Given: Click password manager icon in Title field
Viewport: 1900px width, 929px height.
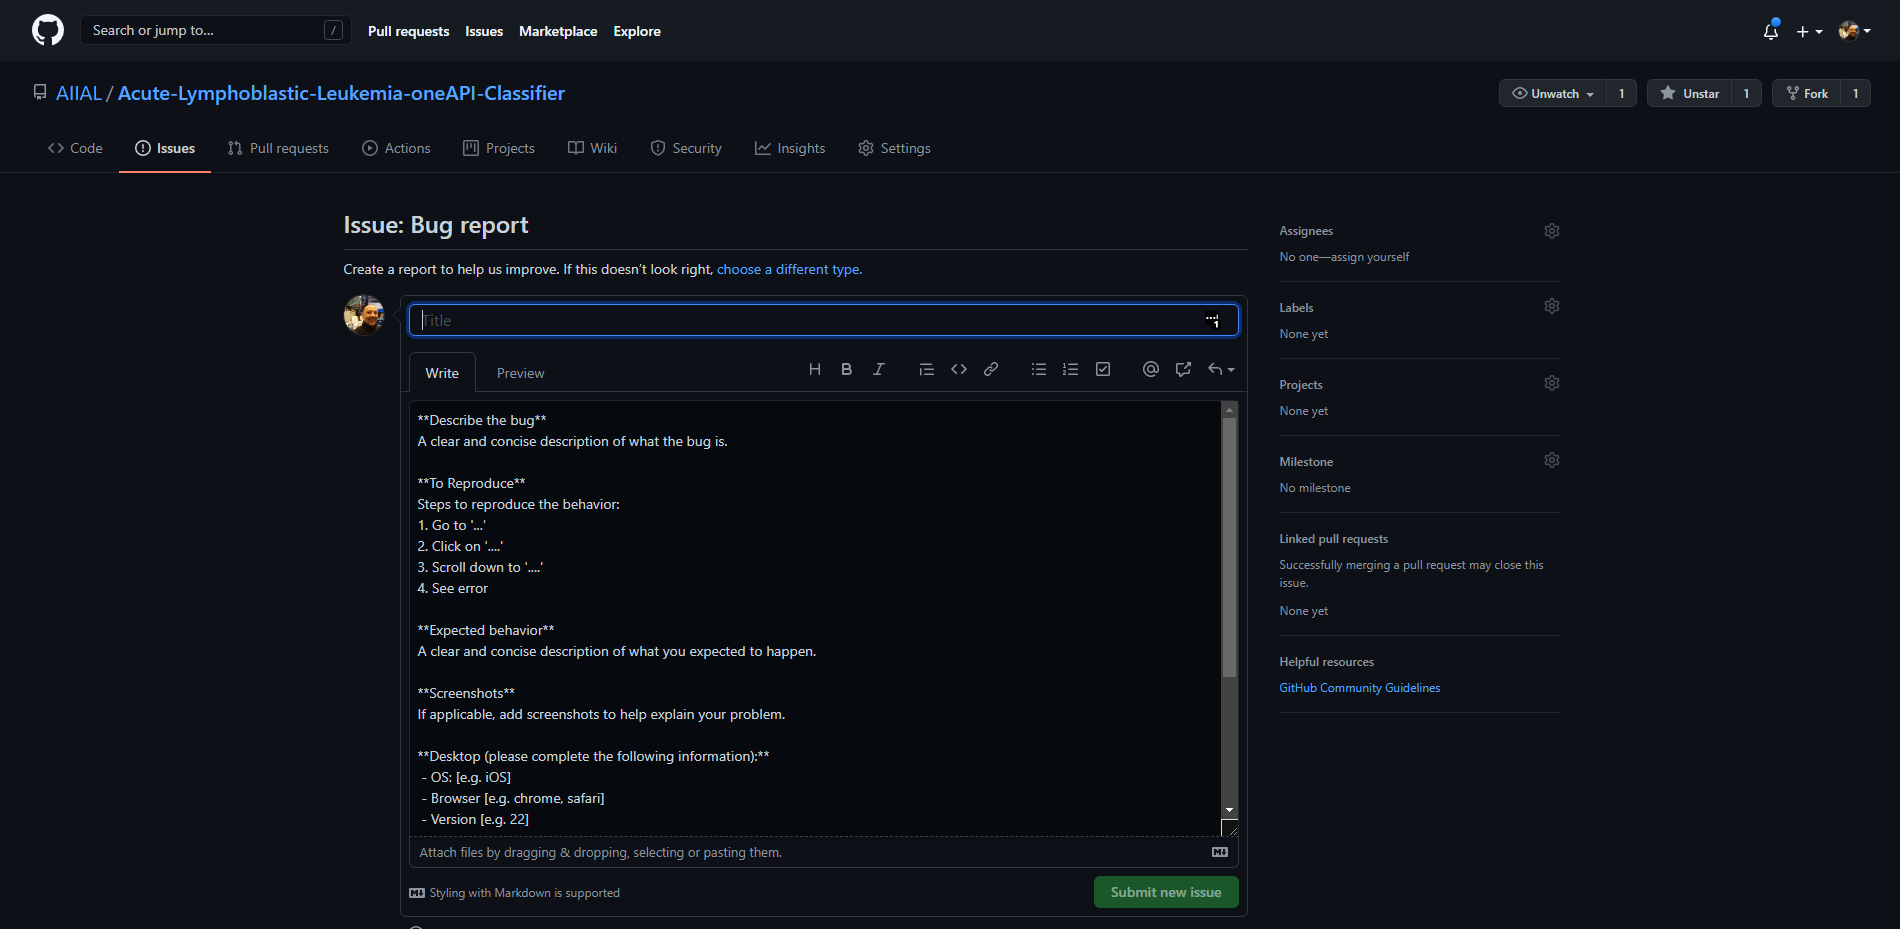Looking at the screenshot, I should point(1212,320).
